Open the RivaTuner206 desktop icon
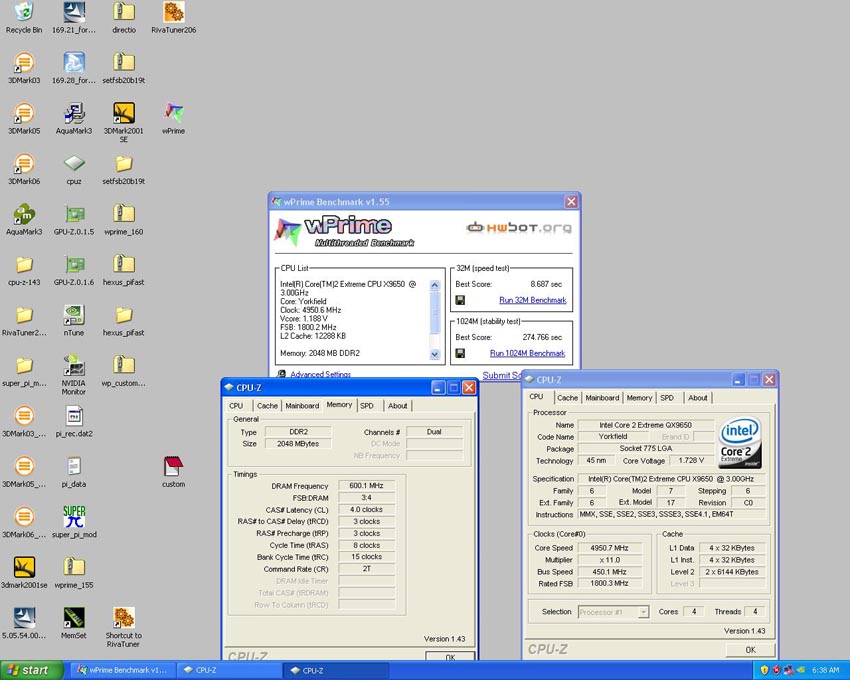The height and width of the screenshot is (680, 850). [x=173, y=13]
